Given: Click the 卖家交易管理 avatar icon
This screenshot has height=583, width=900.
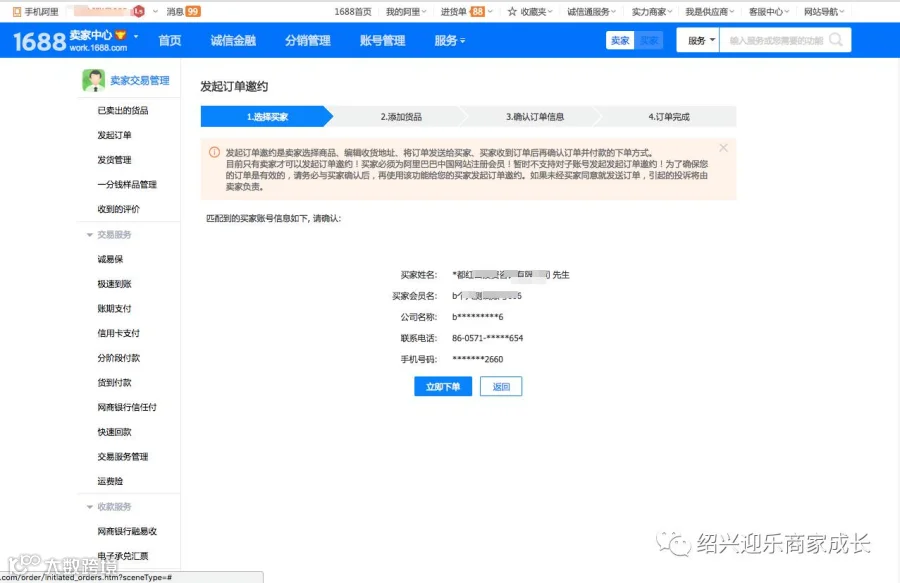Looking at the screenshot, I should tap(94, 80).
